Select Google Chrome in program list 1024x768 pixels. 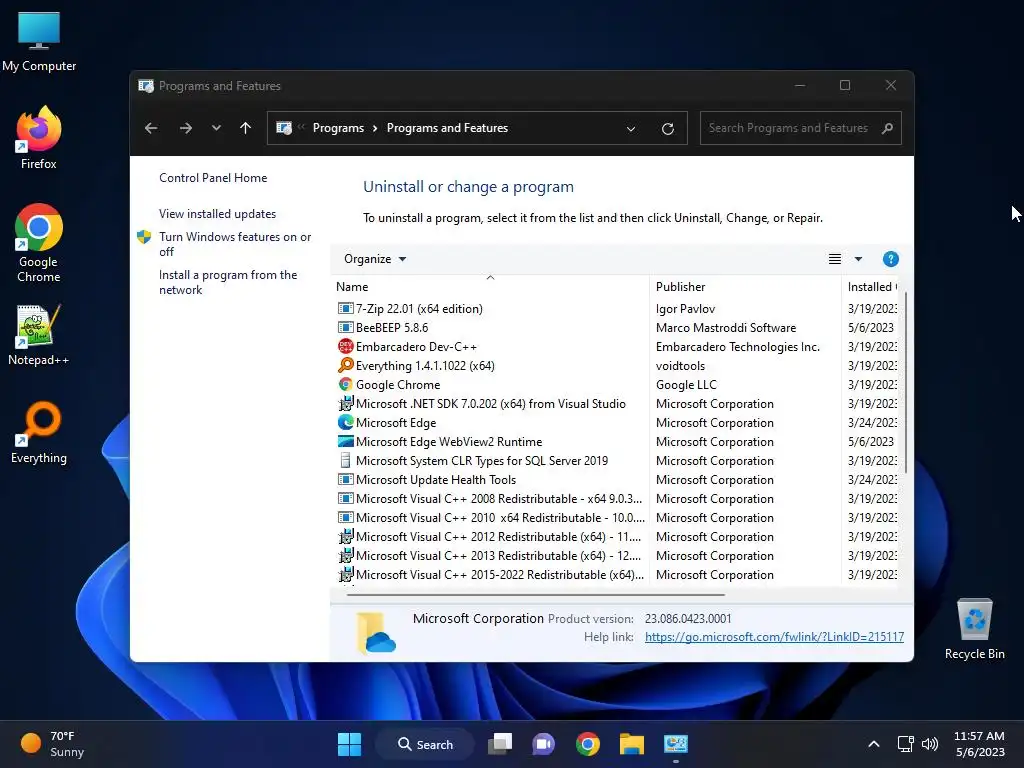616,385
